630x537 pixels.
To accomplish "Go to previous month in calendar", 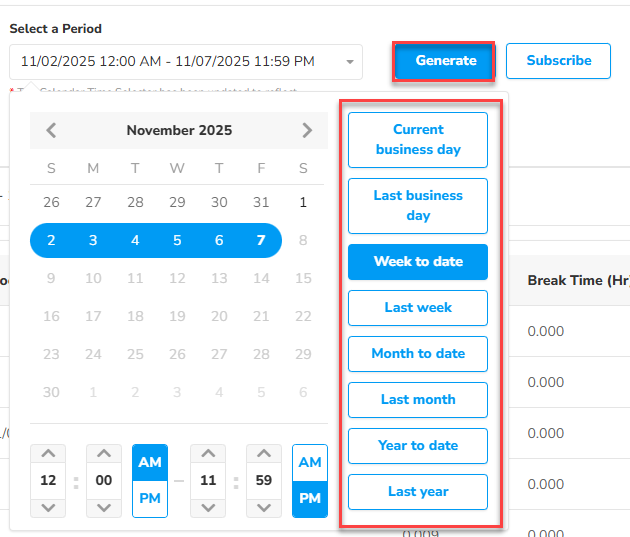I will point(52,130).
